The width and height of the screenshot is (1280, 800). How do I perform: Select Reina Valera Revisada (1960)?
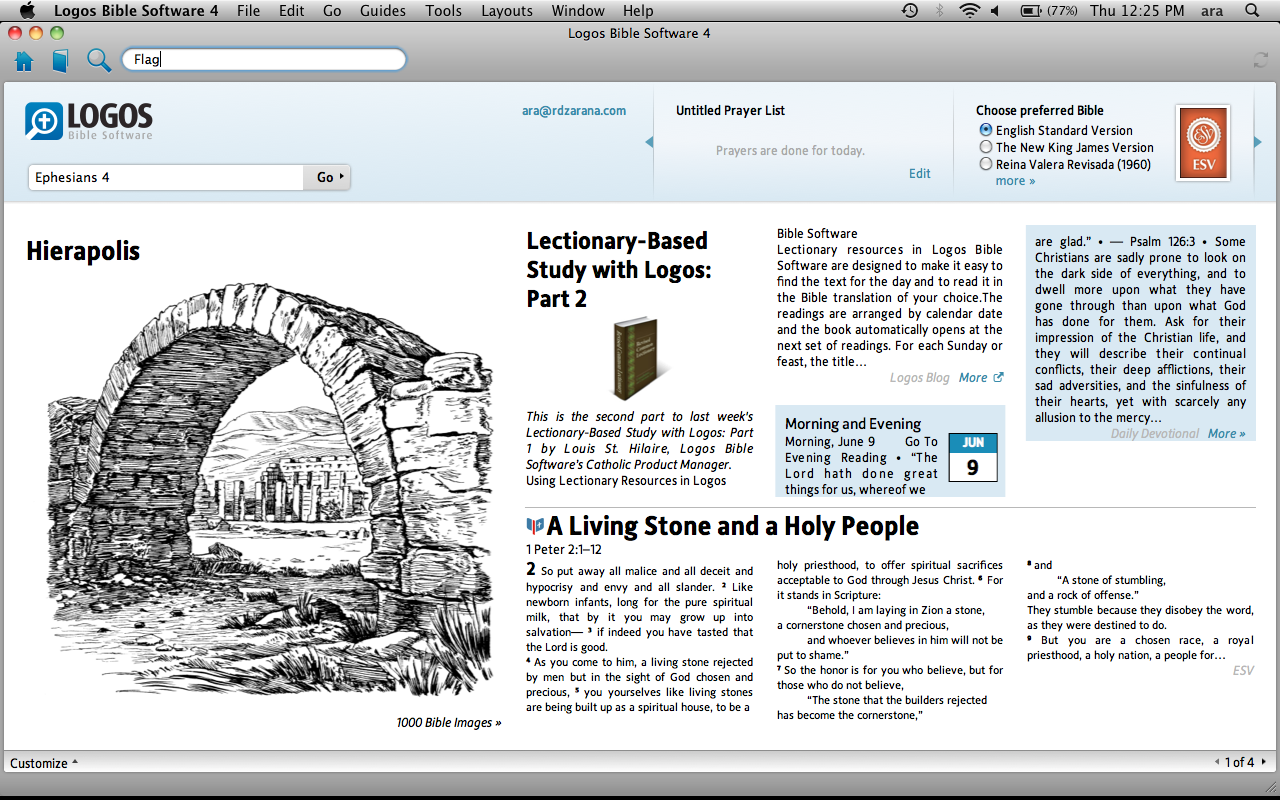986,164
